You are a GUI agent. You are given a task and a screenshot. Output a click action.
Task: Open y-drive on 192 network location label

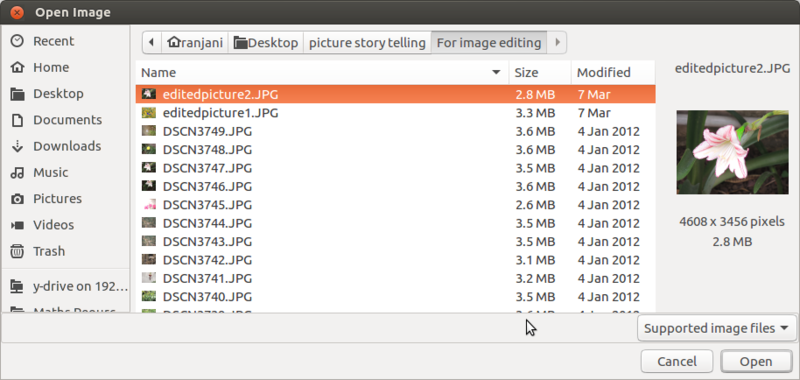click(81, 287)
